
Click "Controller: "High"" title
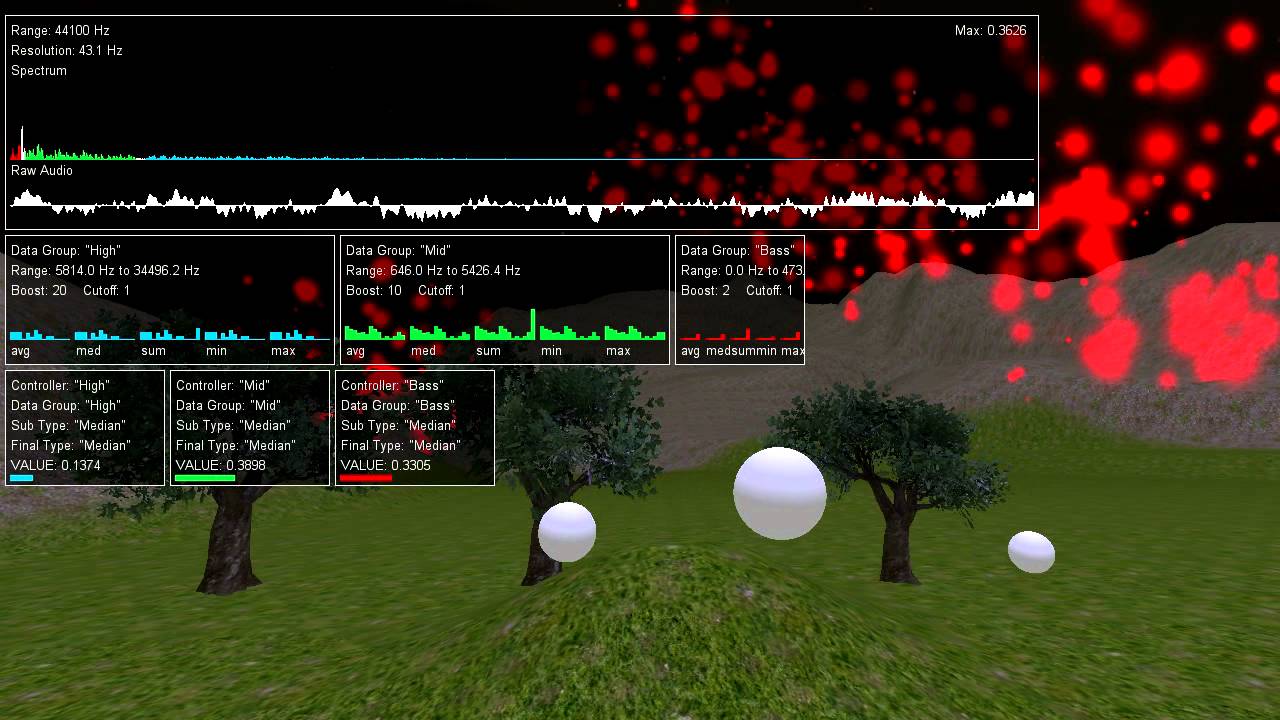pyautogui.click(x=60, y=386)
